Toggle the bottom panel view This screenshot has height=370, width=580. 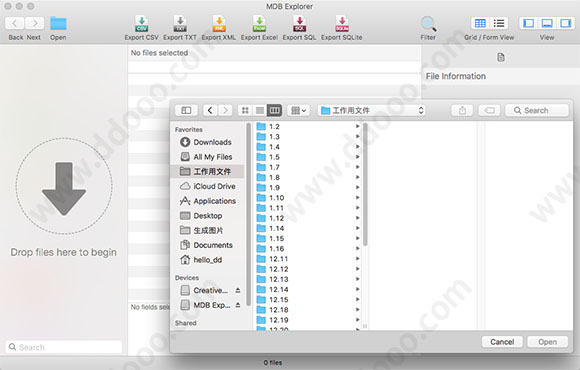point(547,23)
